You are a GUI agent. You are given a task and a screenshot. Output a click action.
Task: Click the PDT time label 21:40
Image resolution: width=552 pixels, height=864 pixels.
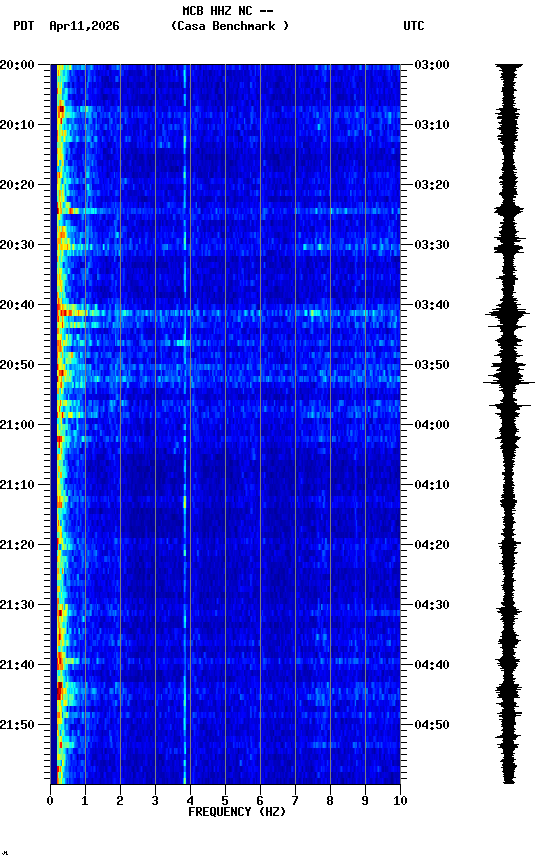click(x=17, y=666)
